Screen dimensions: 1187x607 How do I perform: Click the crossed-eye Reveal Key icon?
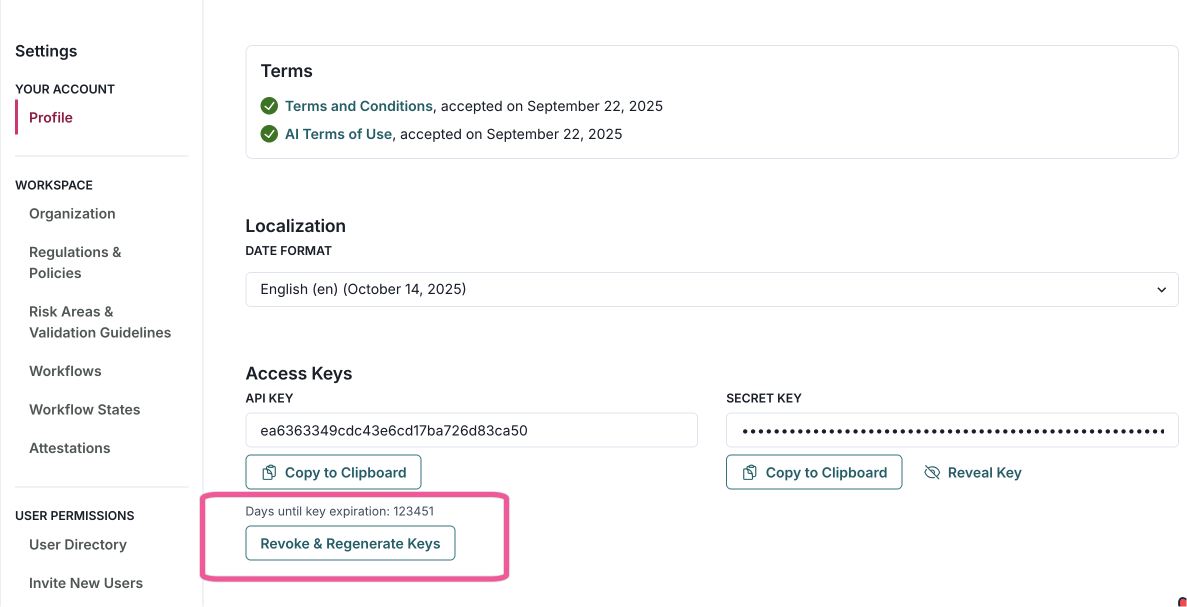click(x=932, y=473)
